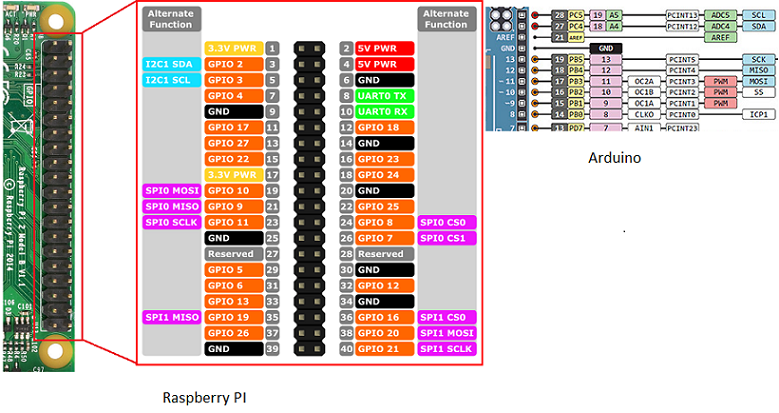779x413 pixels.
Task: Click the Reserved label at pin 28
Action: [385, 254]
